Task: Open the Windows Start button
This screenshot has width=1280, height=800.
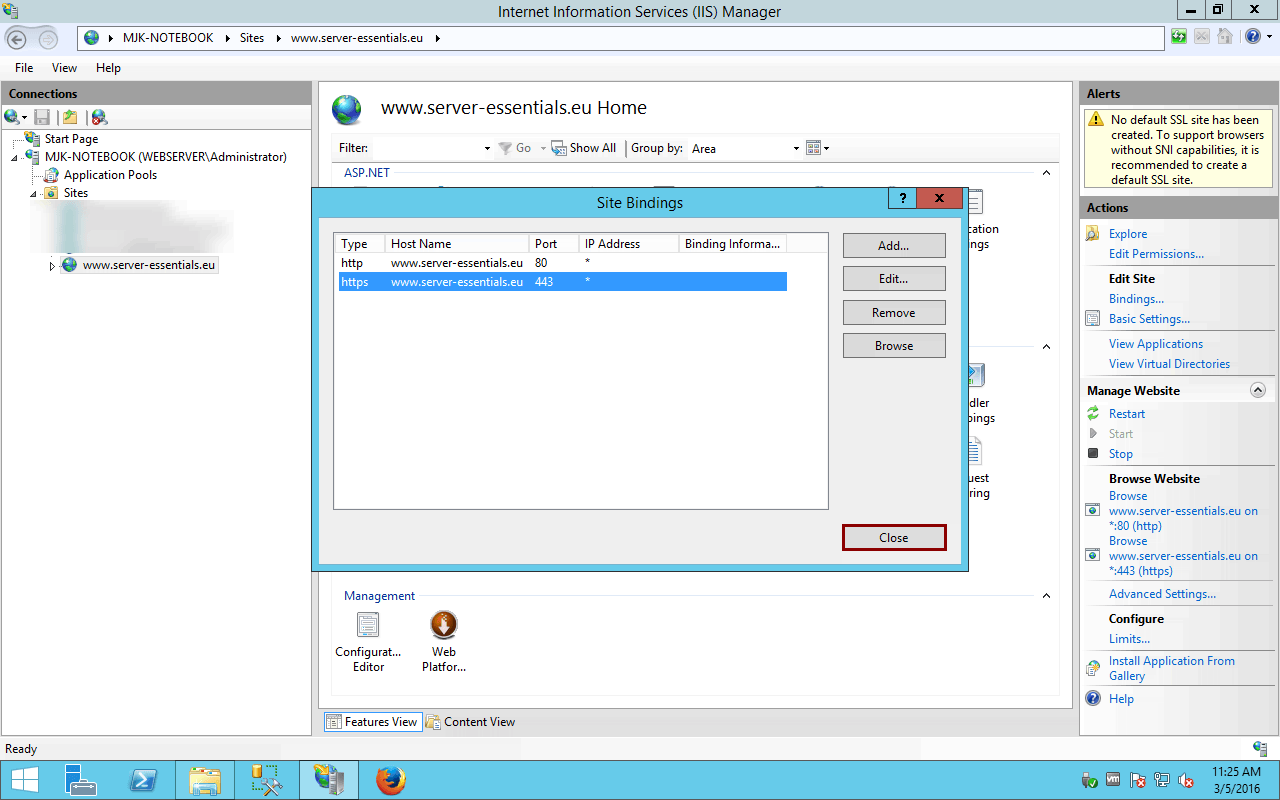Action: pyautogui.click(x=25, y=780)
